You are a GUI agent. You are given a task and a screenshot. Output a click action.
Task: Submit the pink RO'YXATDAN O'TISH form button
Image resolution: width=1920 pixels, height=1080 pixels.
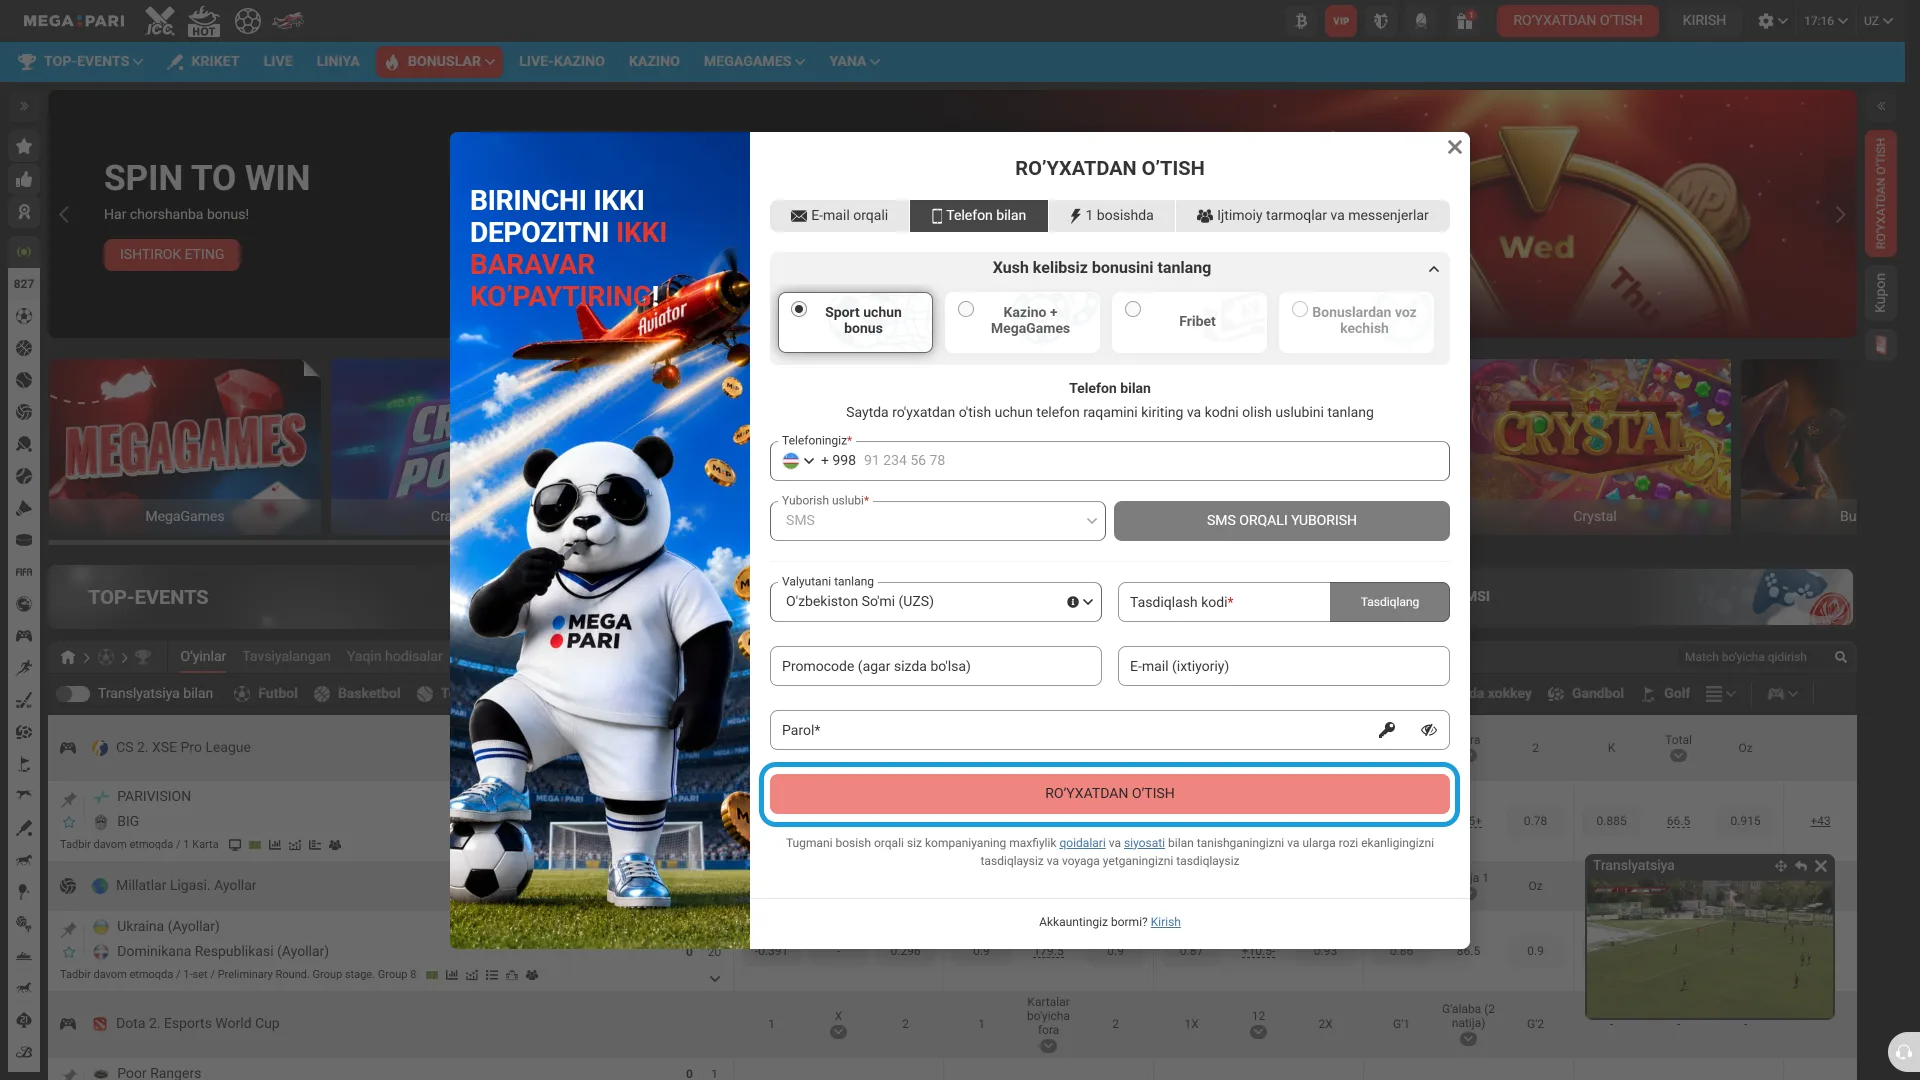point(1109,794)
